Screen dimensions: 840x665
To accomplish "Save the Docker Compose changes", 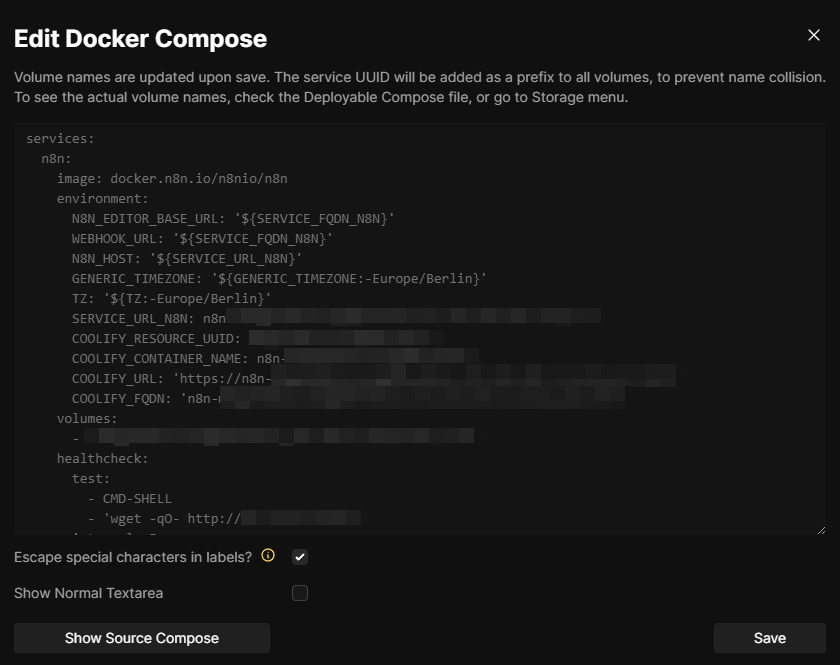I will (768, 637).
